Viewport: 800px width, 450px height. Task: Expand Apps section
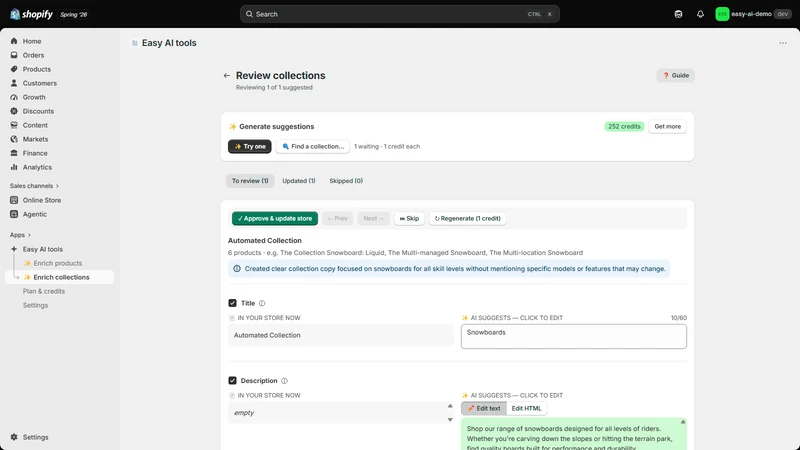click(x=20, y=235)
